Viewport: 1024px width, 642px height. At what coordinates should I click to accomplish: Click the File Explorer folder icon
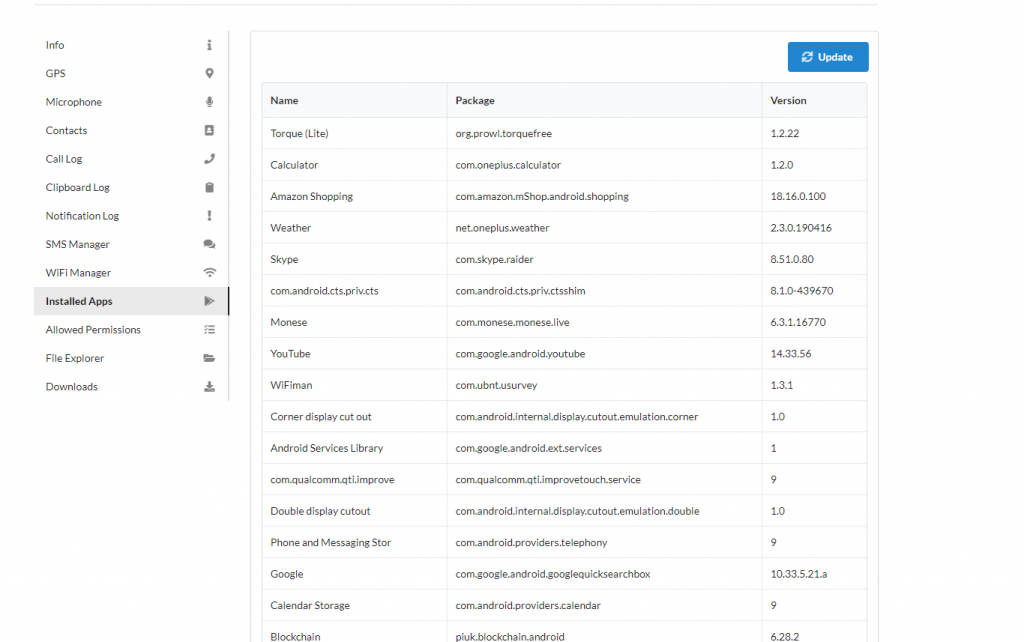tap(209, 358)
